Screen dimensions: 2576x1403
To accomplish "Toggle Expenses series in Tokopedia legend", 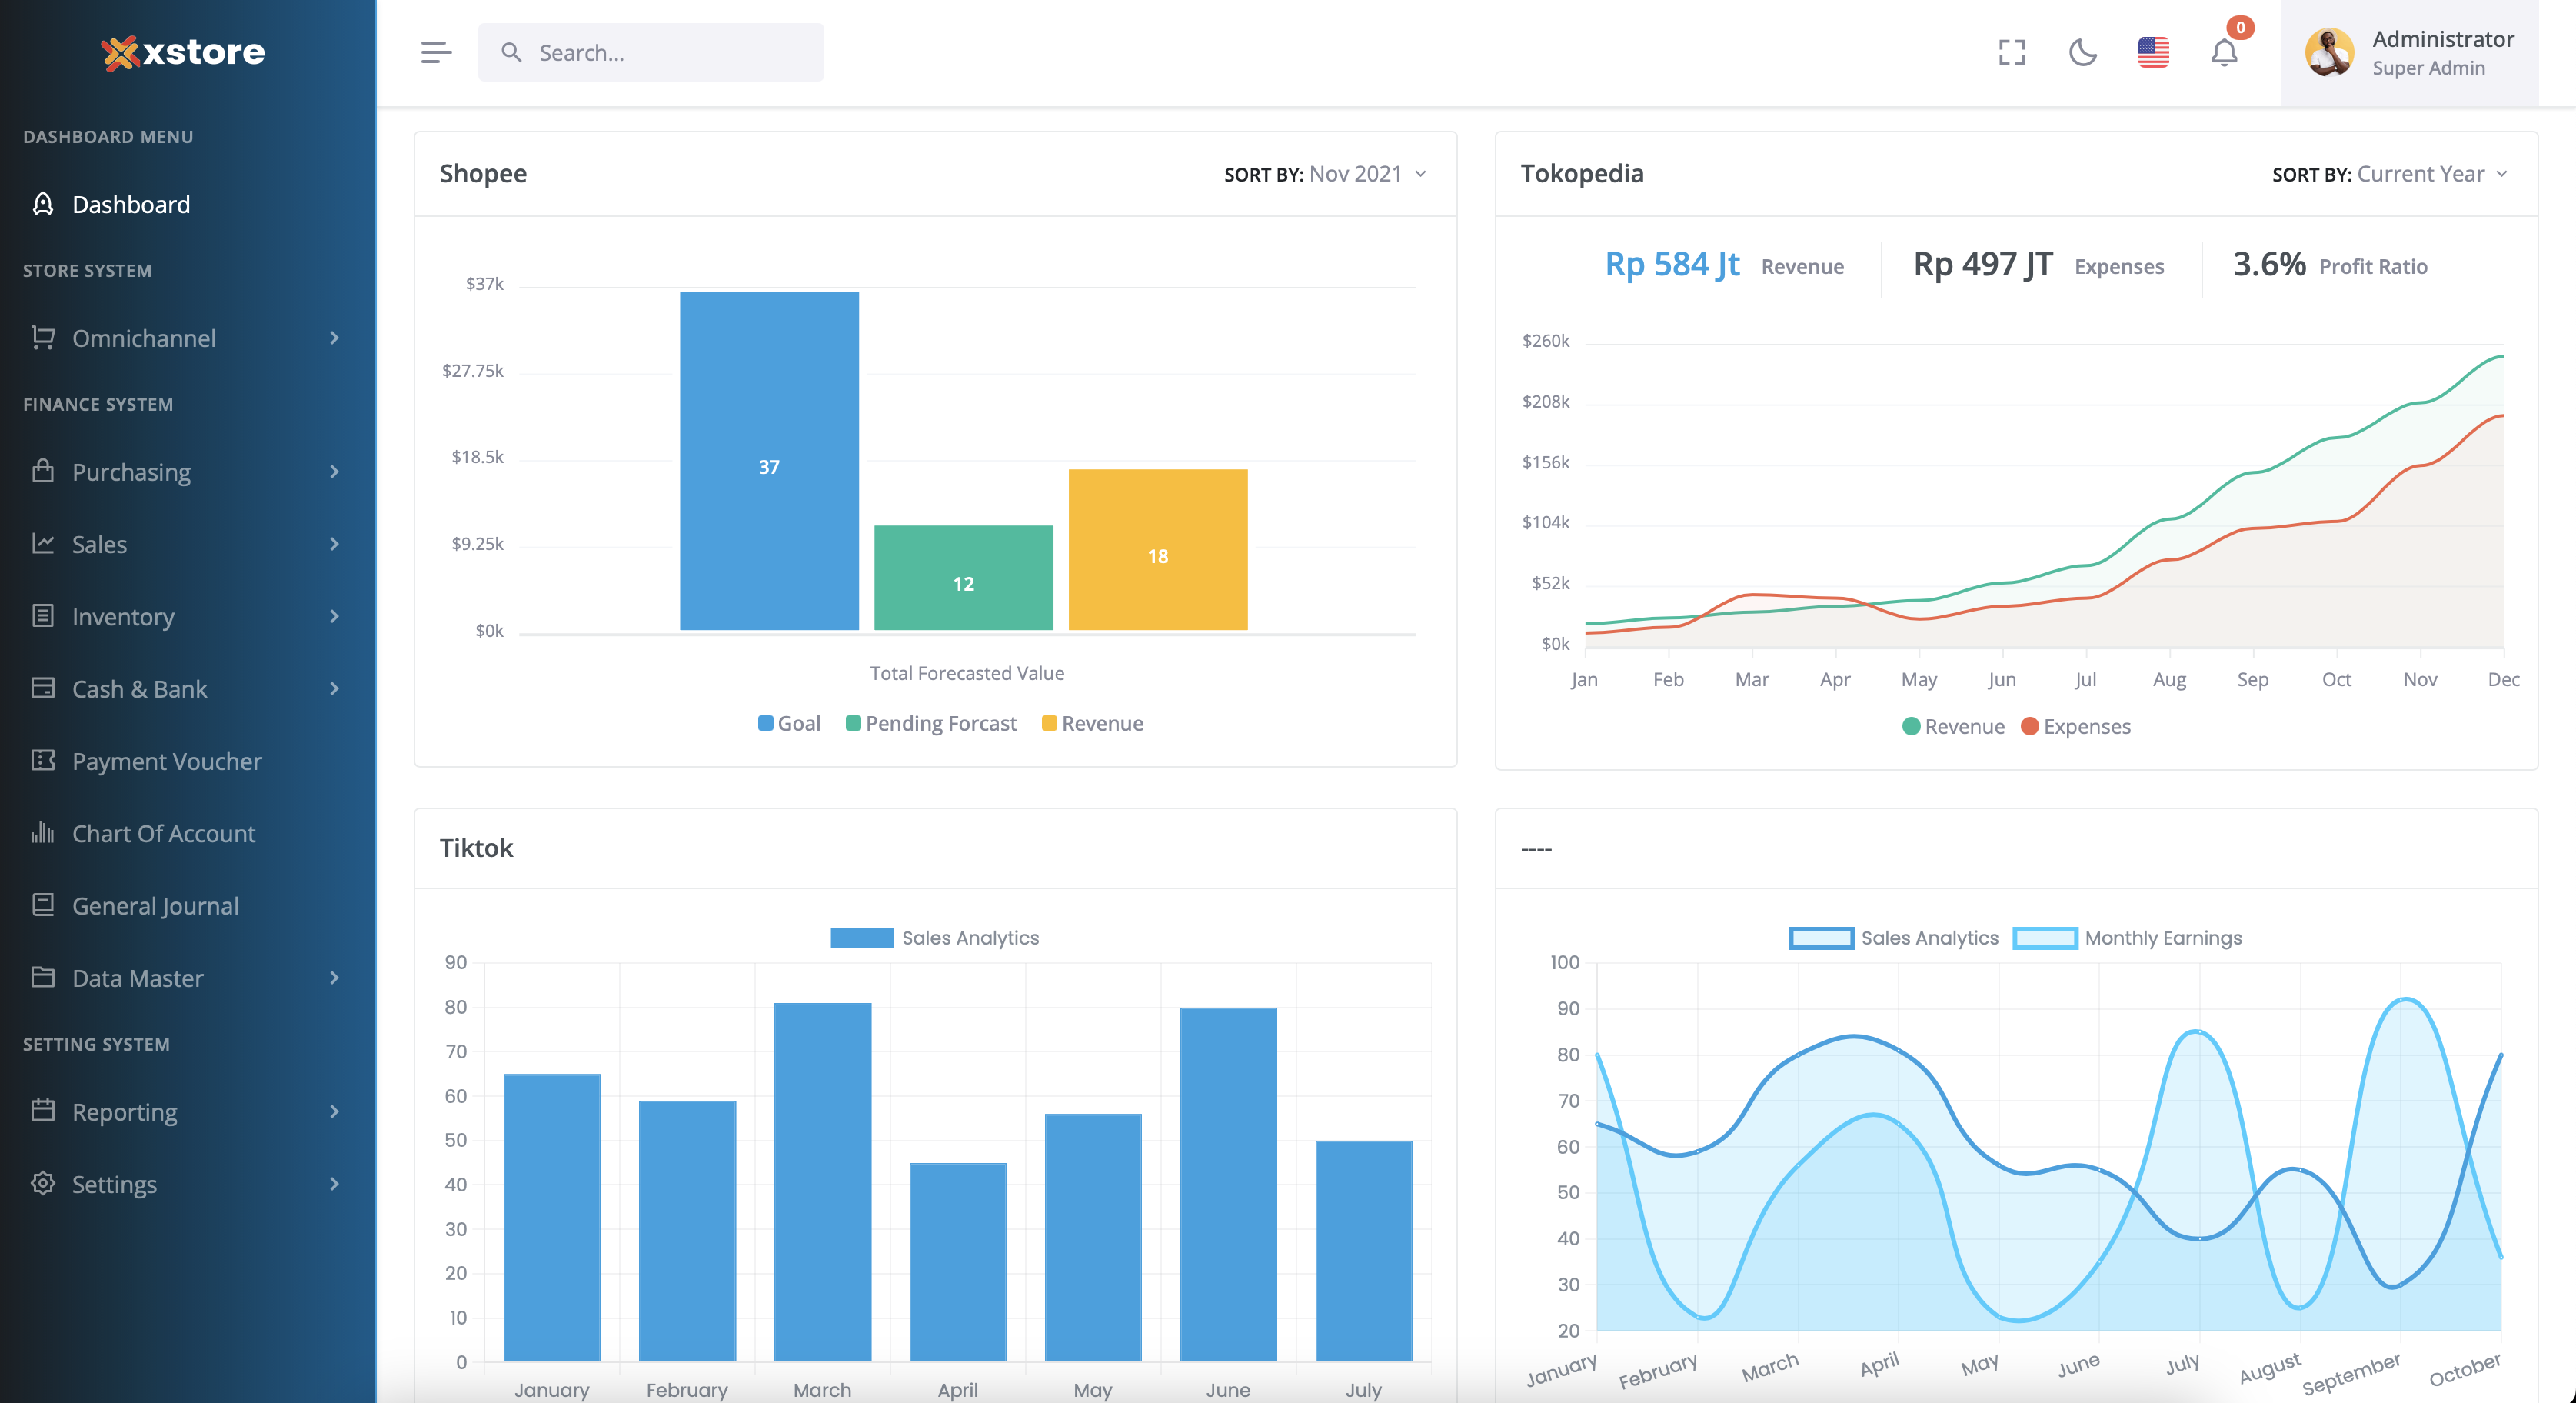I will tap(2076, 726).
